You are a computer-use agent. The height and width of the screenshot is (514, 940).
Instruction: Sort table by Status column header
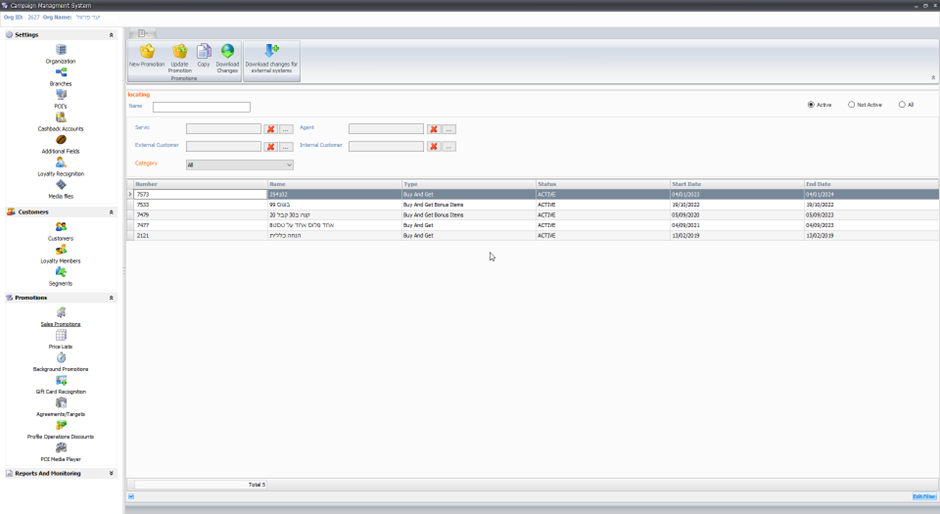[x=601, y=184]
